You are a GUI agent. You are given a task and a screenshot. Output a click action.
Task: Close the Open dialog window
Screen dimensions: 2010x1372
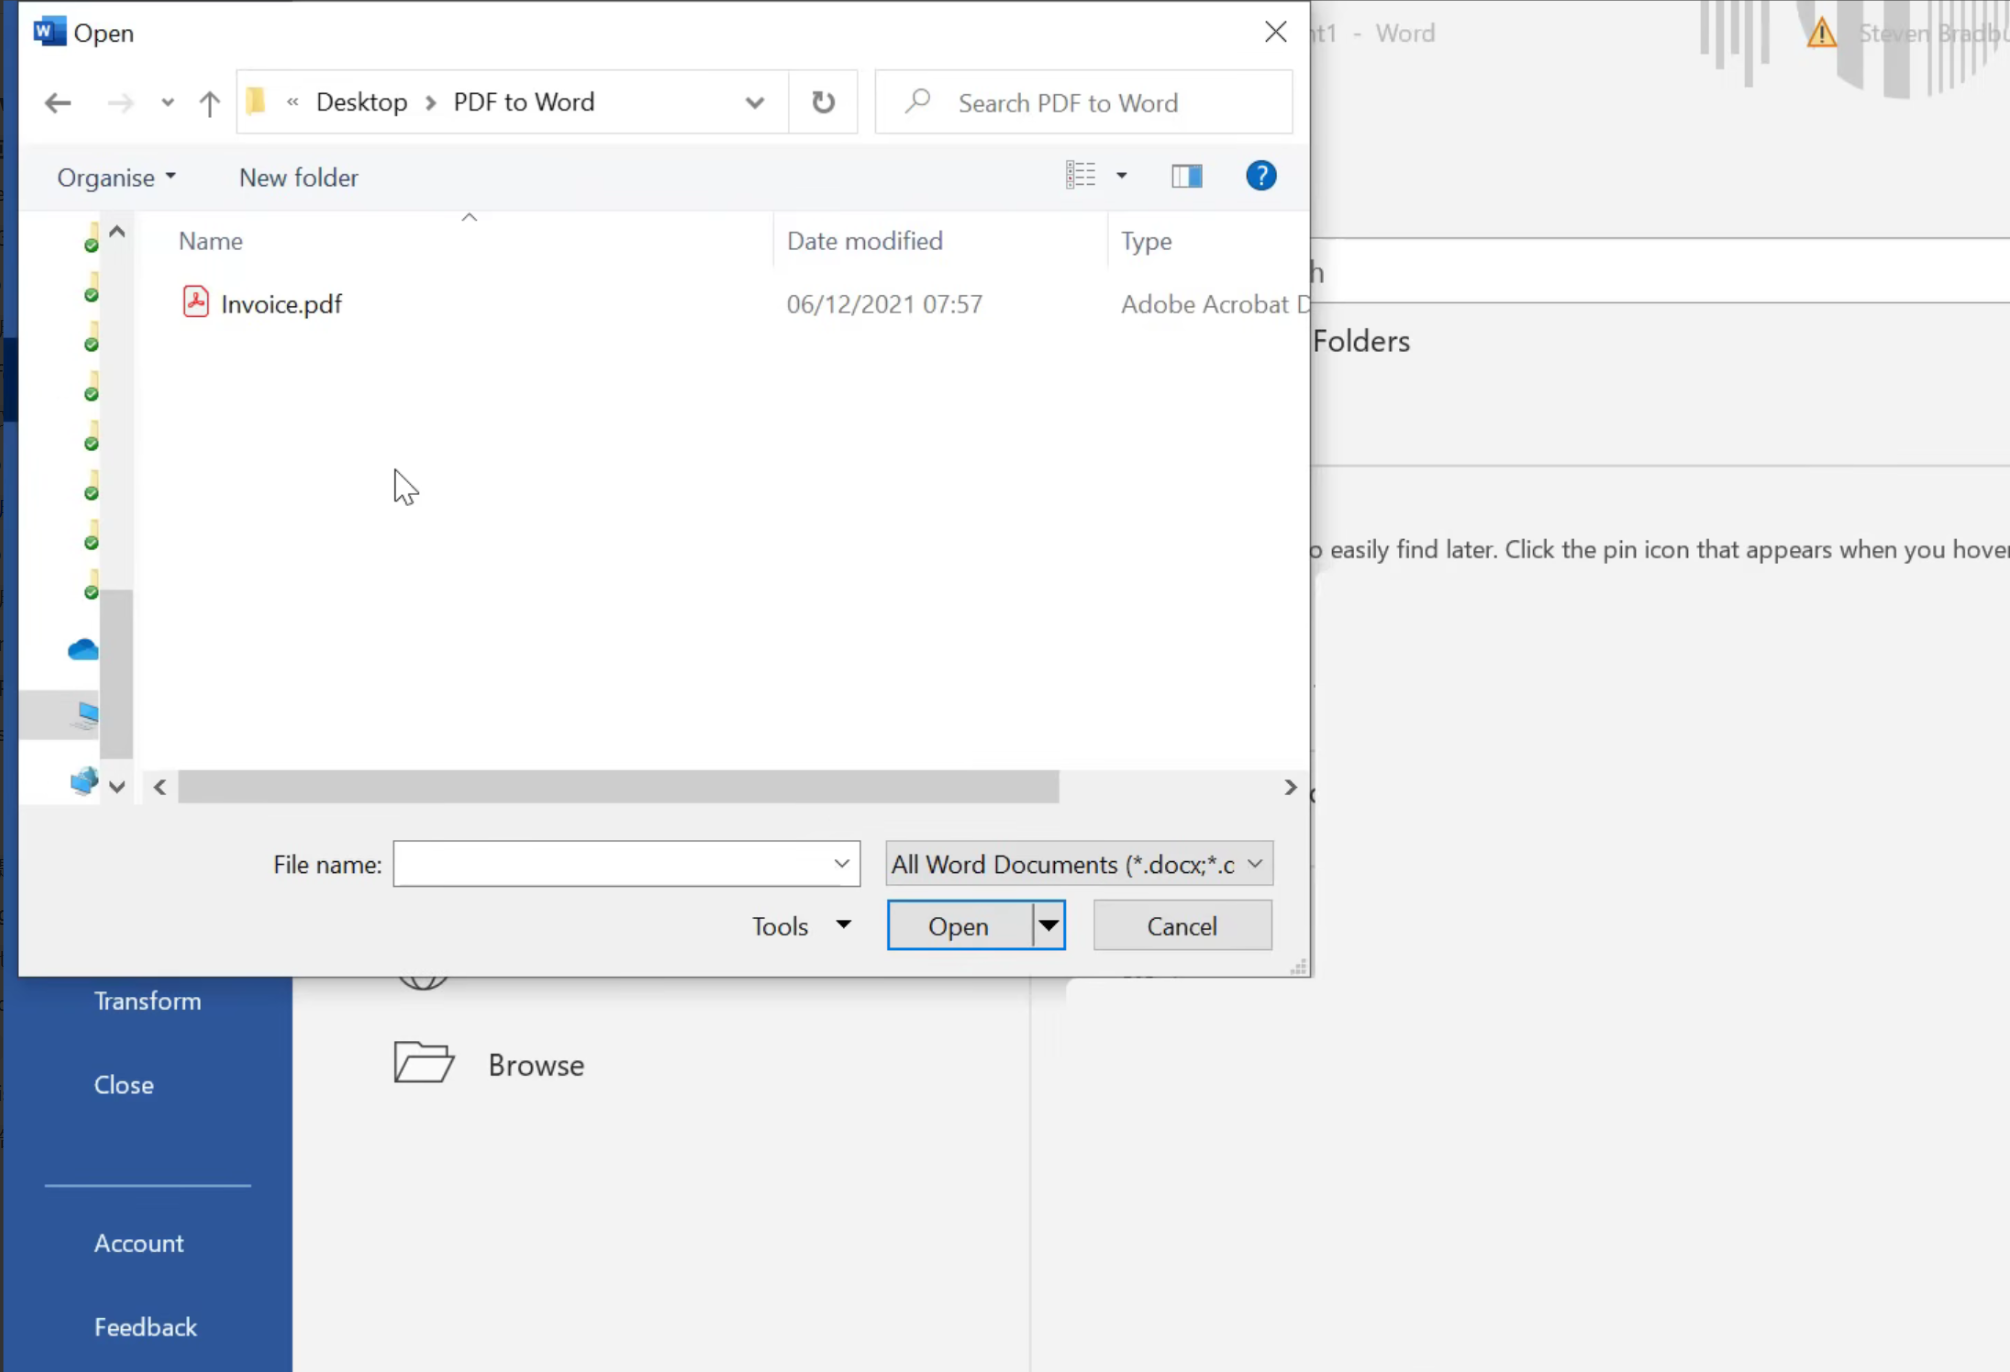[1275, 32]
